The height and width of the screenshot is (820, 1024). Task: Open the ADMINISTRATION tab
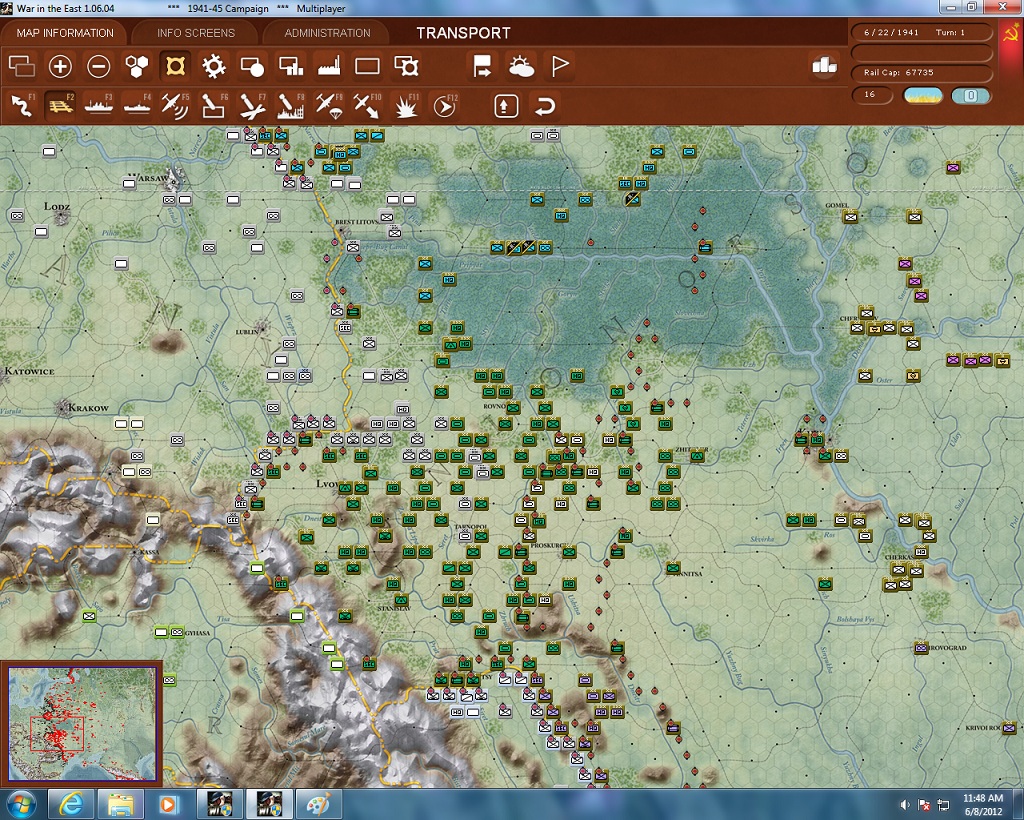327,33
